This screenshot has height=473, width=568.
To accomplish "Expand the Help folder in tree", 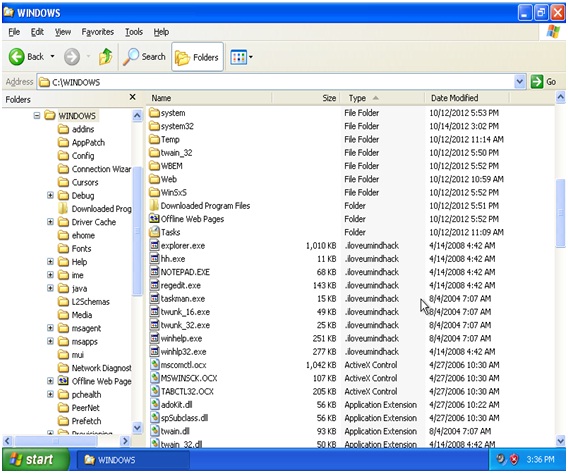I will [x=50, y=261].
